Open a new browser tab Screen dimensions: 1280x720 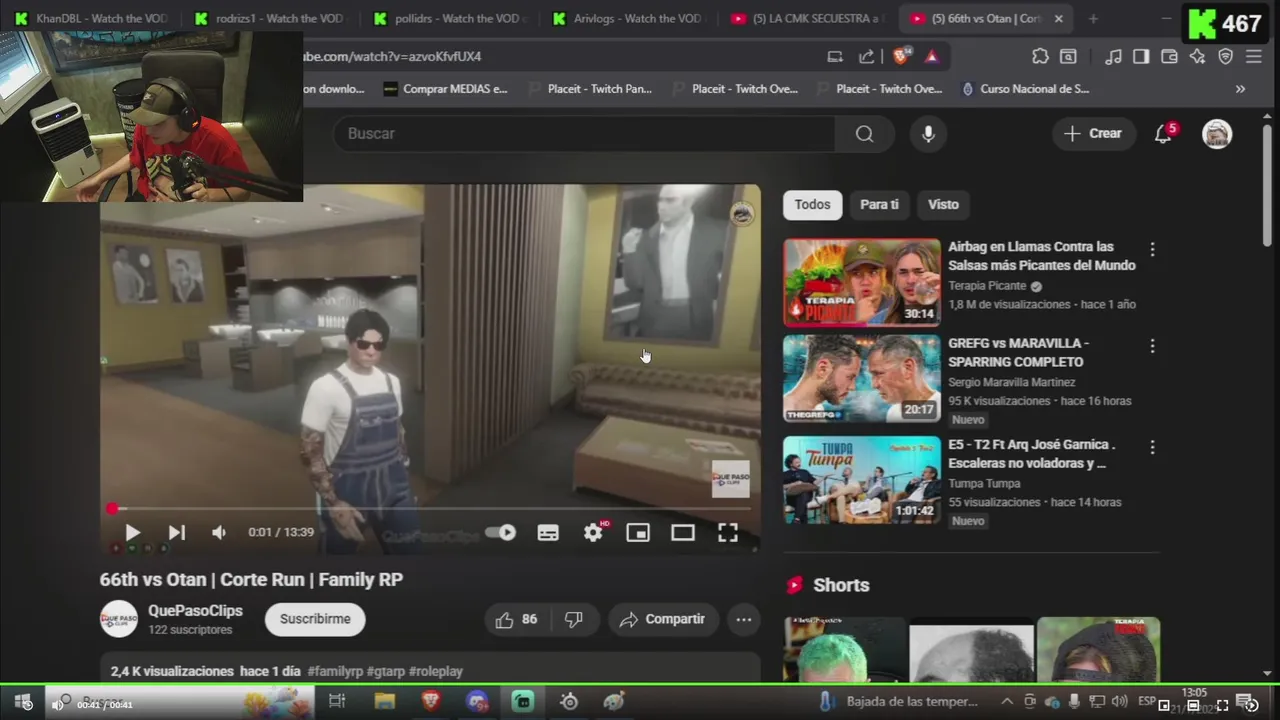[x=1093, y=18]
